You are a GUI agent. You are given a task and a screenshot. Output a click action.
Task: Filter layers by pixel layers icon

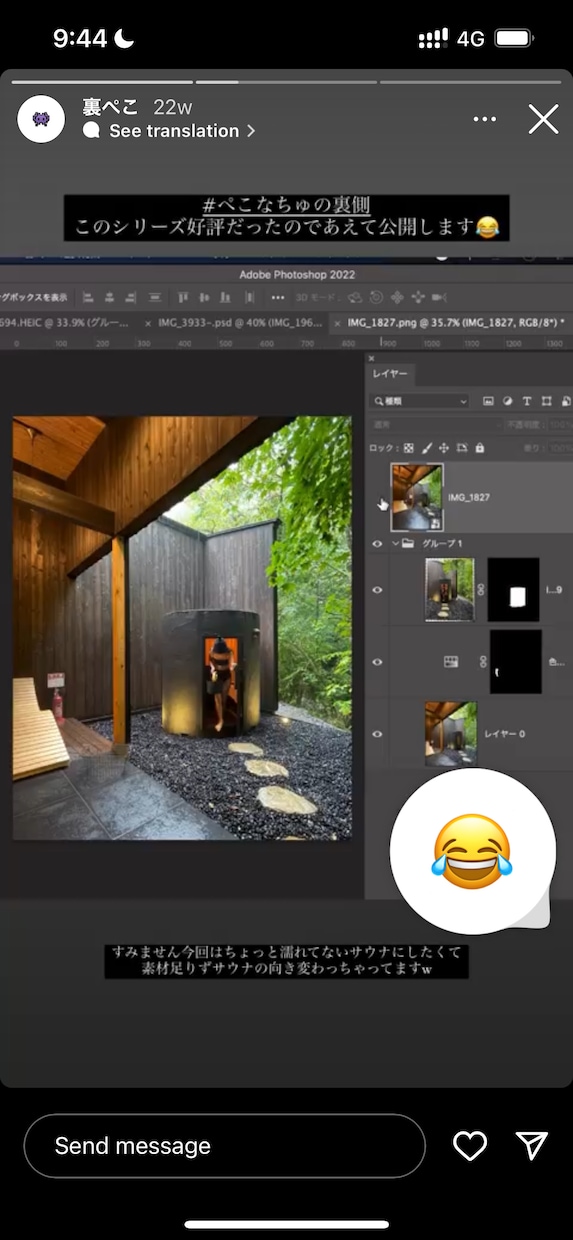tap(488, 401)
